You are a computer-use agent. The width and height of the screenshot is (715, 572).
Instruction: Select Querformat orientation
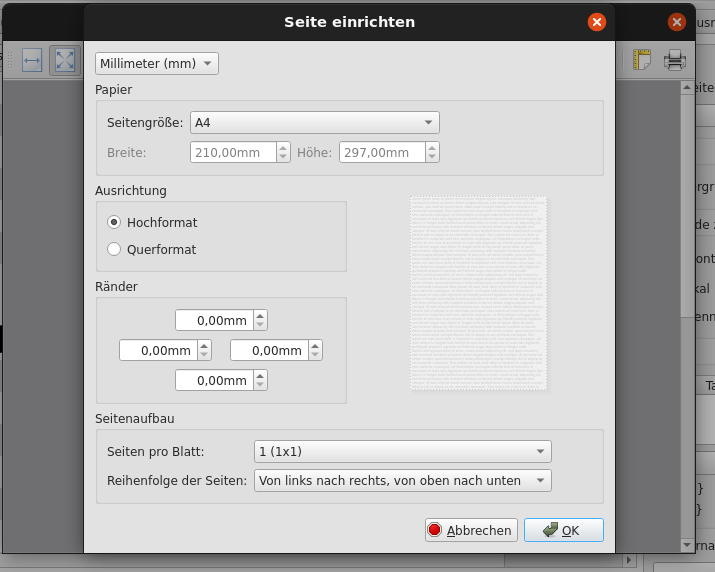point(114,249)
